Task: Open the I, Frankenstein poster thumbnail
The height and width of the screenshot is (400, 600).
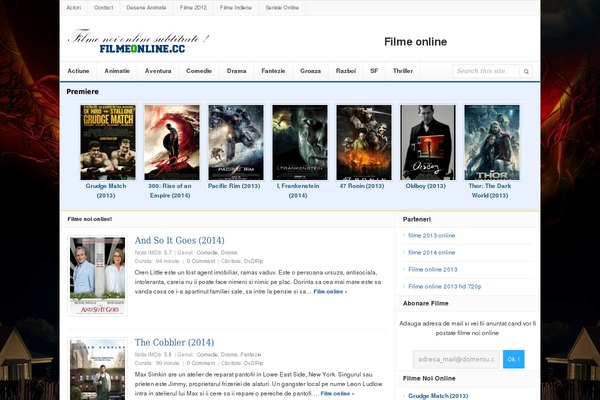Action: point(300,142)
